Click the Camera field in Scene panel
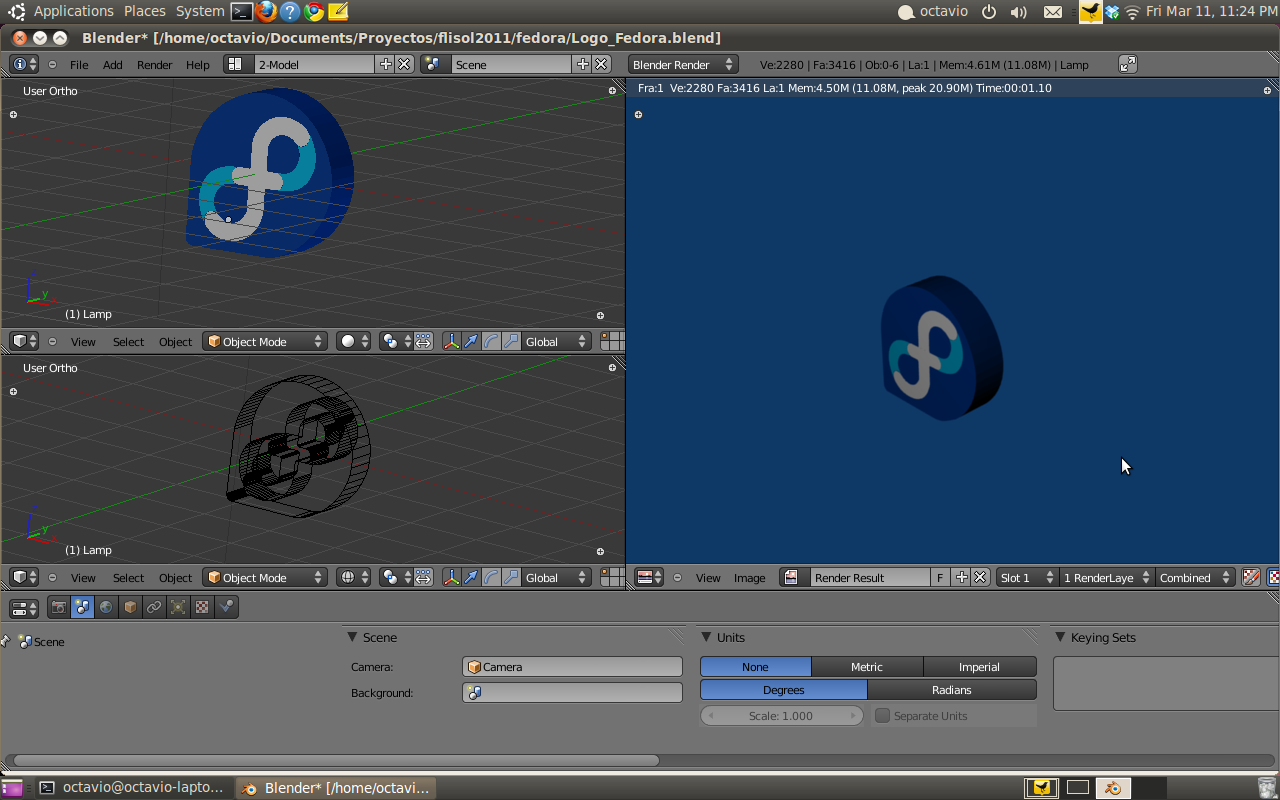Viewport: 1280px width, 800px height. (x=572, y=667)
